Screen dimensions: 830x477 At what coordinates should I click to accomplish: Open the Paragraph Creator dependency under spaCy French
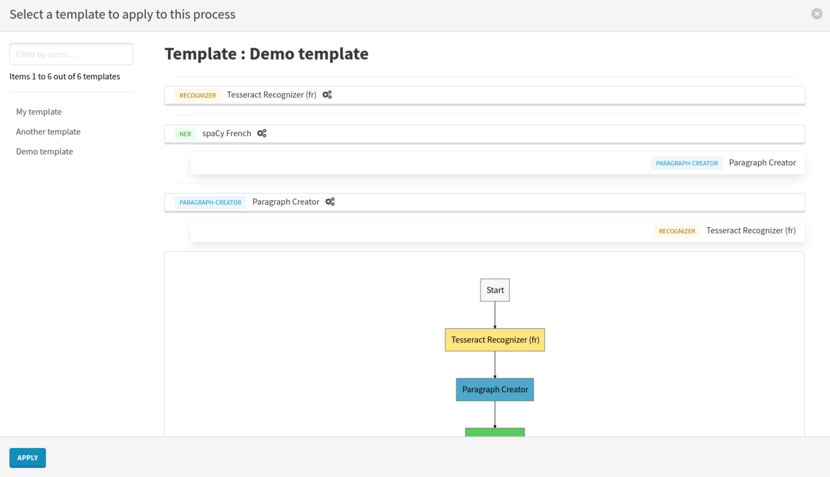762,162
